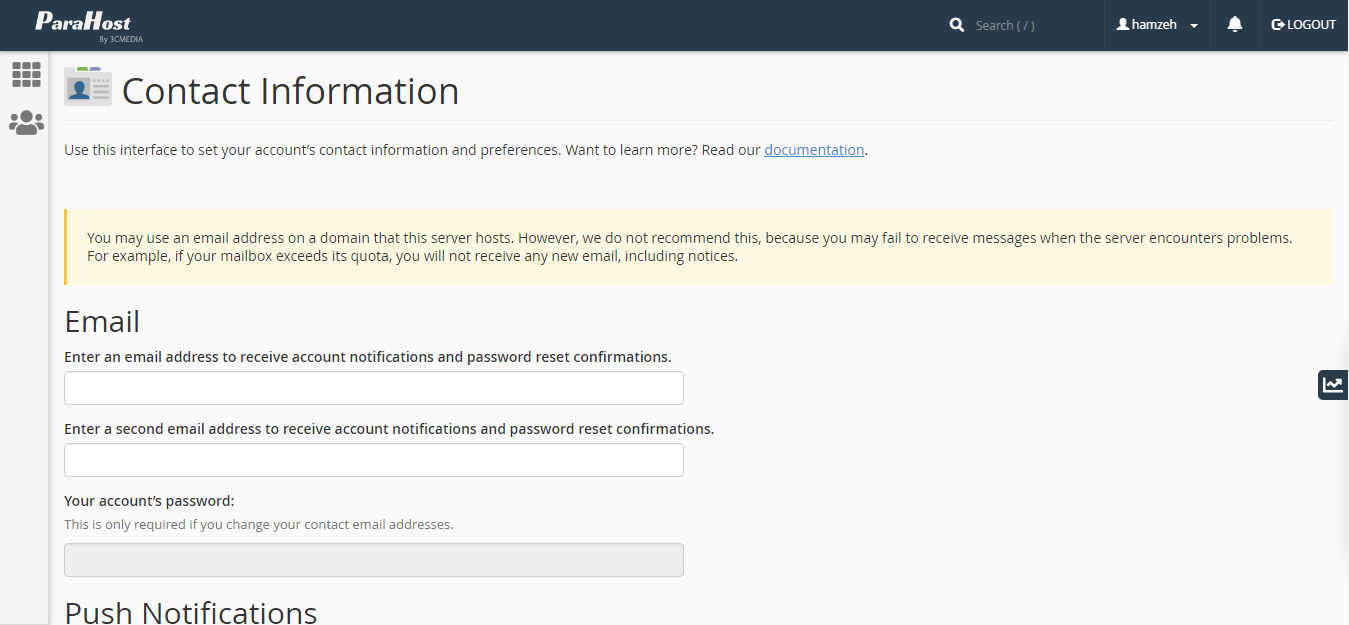Image resolution: width=1349 pixels, height=625 pixels.
Task: Open User Manager from sidebar people icon
Action: 26,123
